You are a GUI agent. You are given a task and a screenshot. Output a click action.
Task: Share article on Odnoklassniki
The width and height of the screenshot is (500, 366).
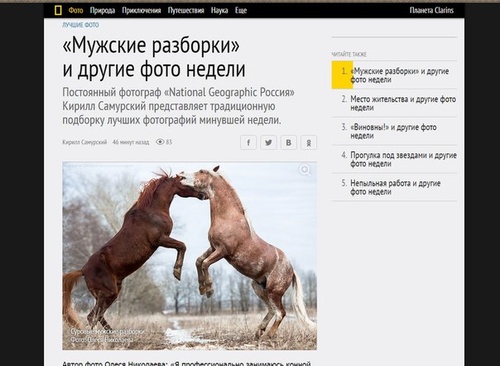[309, 143]
